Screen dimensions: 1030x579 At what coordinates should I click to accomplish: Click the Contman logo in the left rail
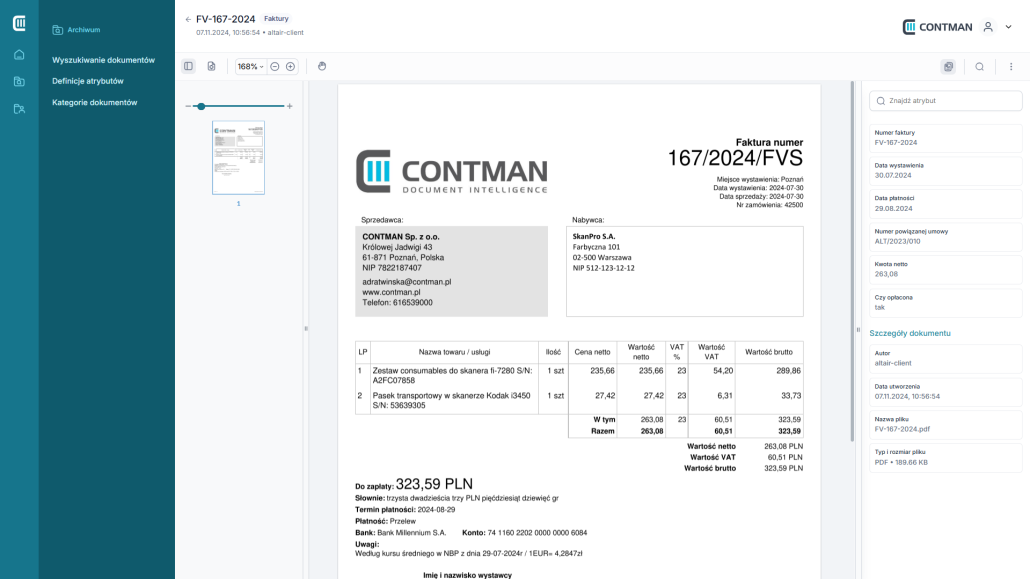19,24
